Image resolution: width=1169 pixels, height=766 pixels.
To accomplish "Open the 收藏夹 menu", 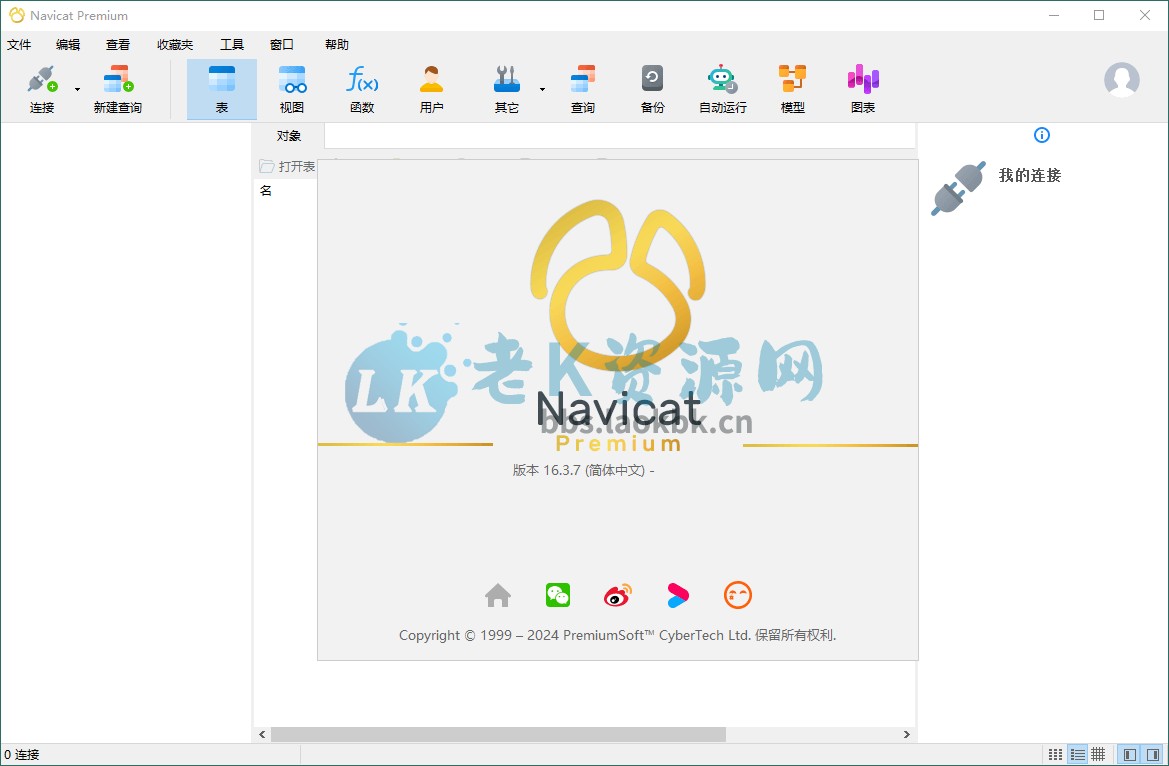I will [x=174, y=45].
